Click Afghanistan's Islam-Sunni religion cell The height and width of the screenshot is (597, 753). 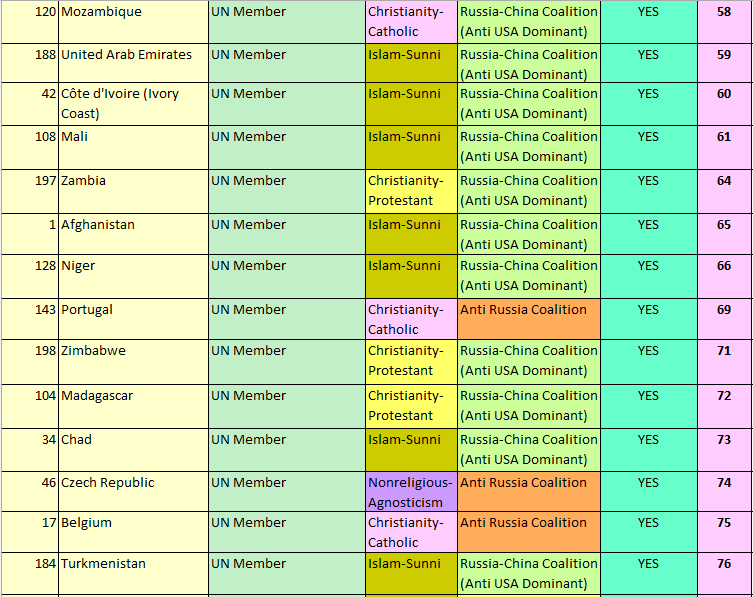411,234
